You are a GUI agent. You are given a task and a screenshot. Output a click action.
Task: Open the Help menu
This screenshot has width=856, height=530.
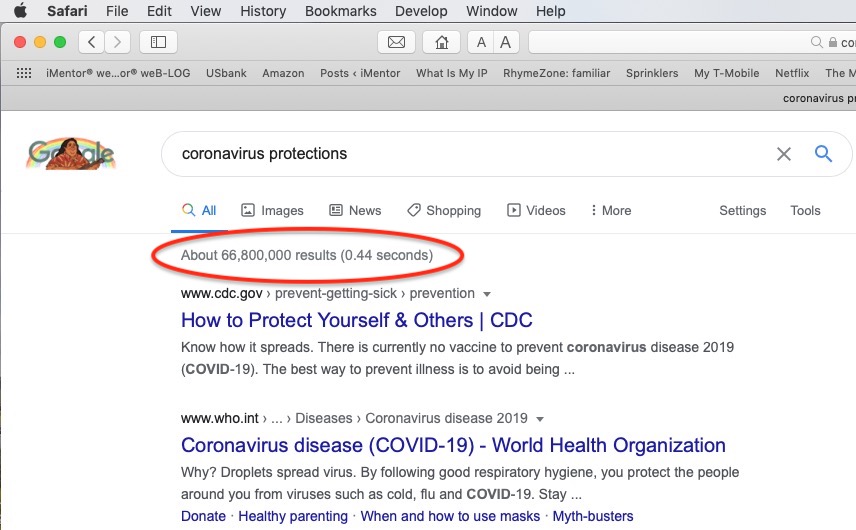(550, 11)
